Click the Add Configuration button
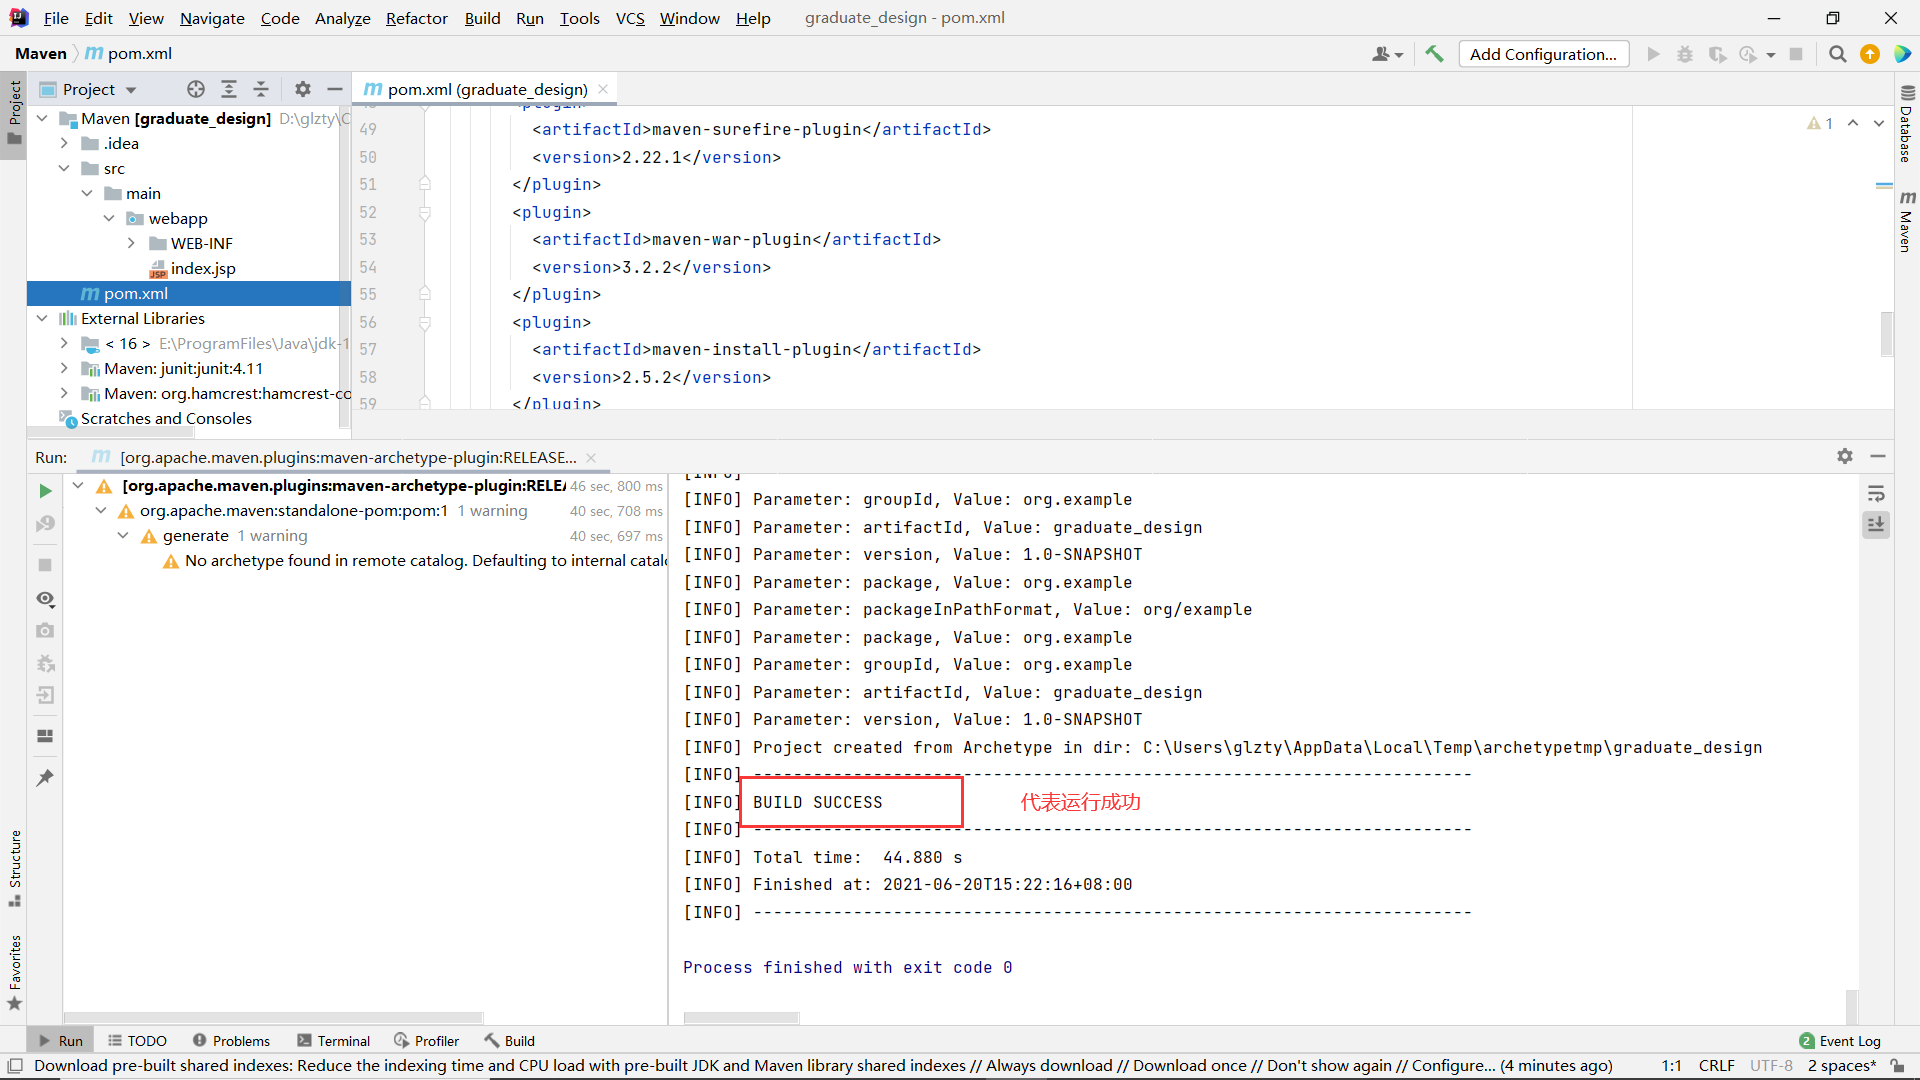Image resolution: width=1920 pixels, height=1080 pixels. 1543,54
